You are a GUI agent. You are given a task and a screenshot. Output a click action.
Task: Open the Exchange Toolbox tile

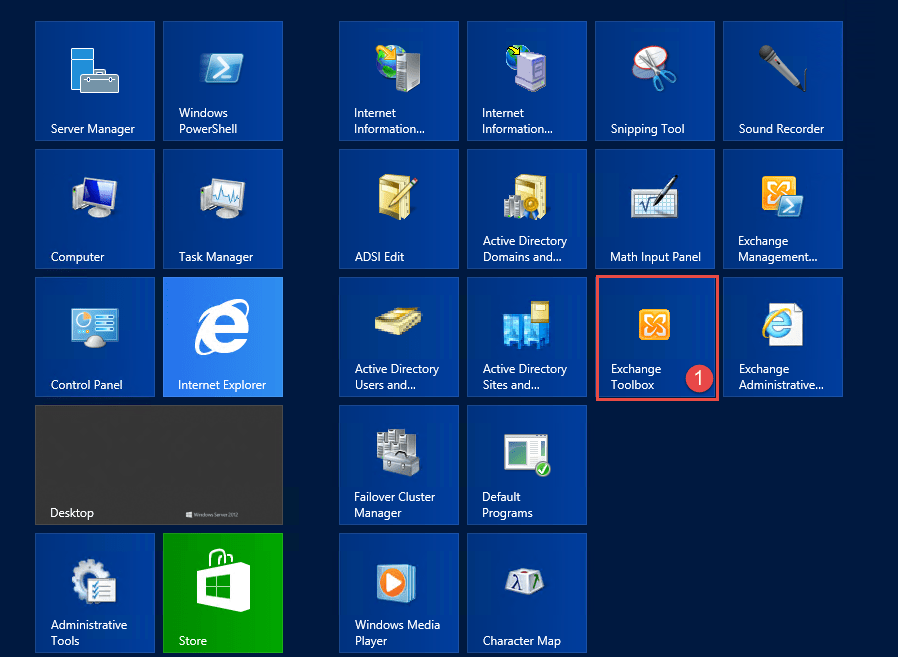click(x=657, y=338)
